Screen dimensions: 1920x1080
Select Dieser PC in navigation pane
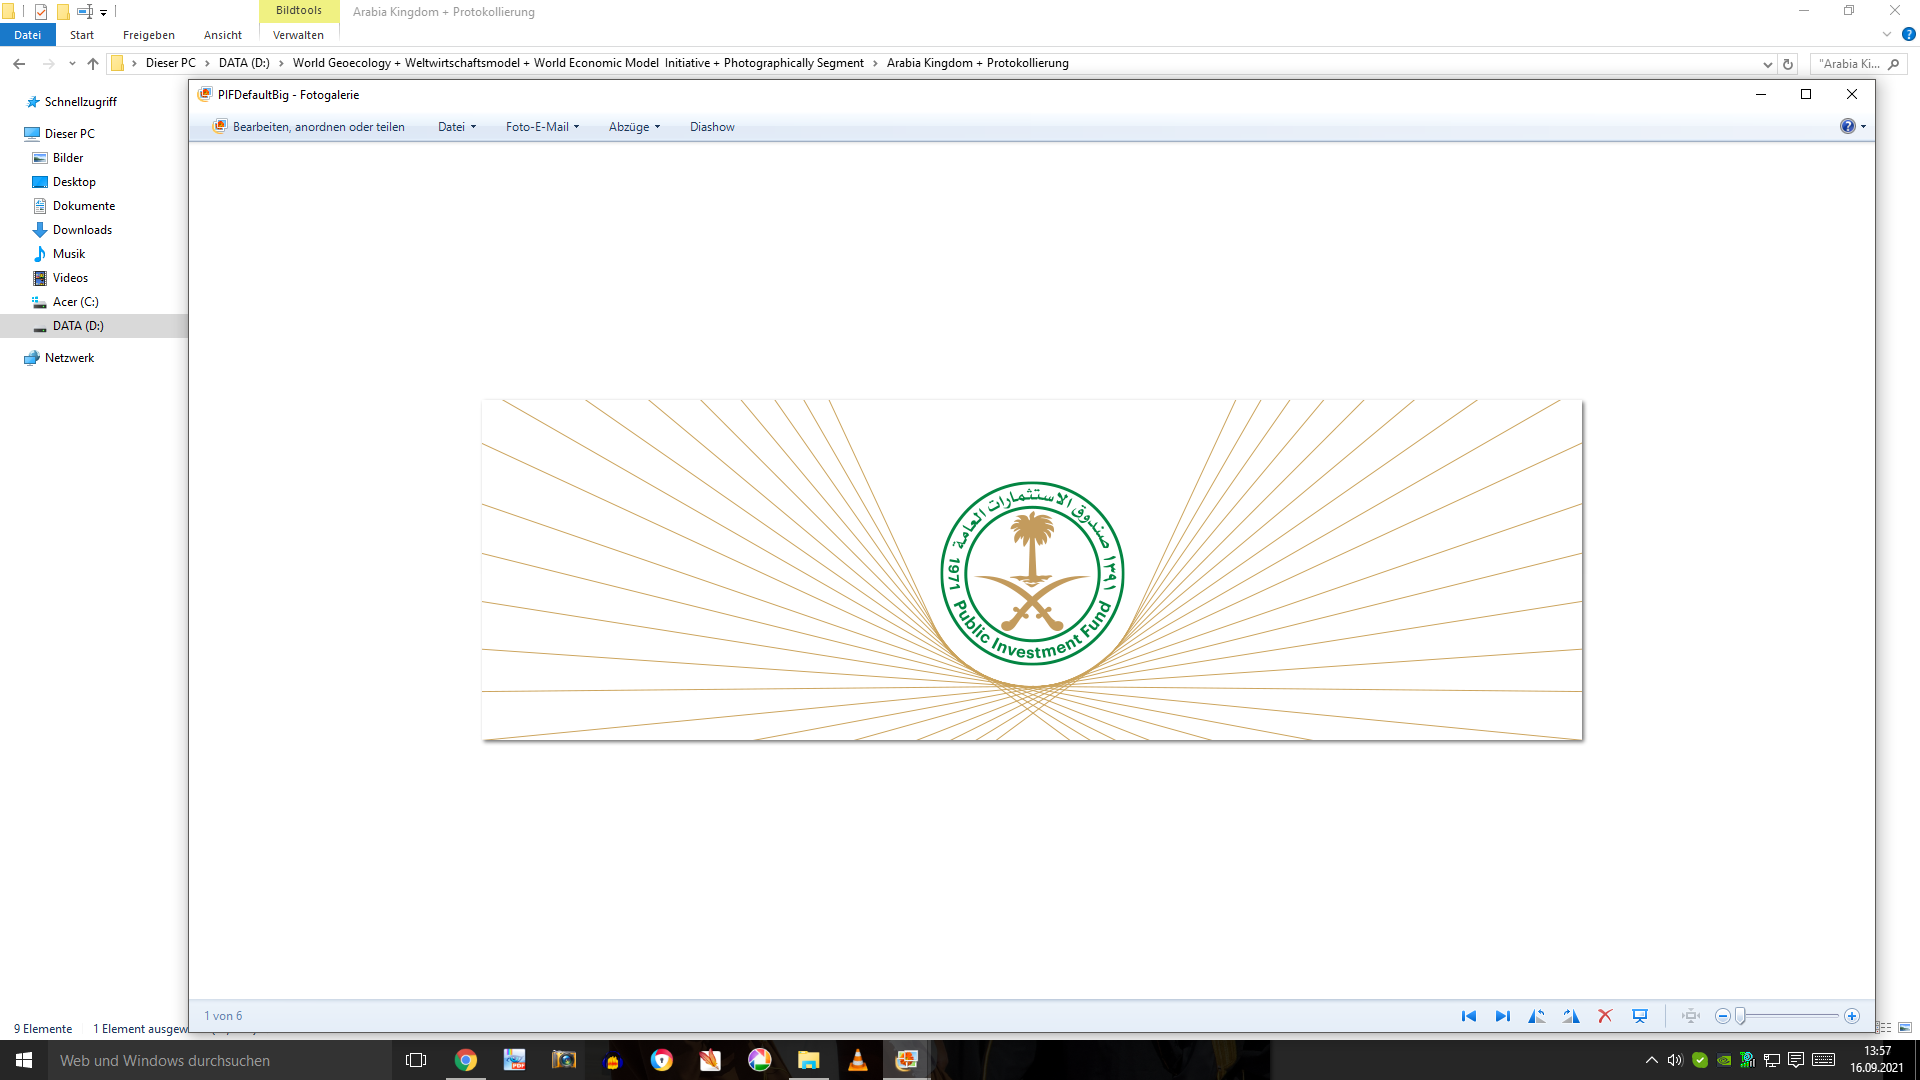[69, 134]
